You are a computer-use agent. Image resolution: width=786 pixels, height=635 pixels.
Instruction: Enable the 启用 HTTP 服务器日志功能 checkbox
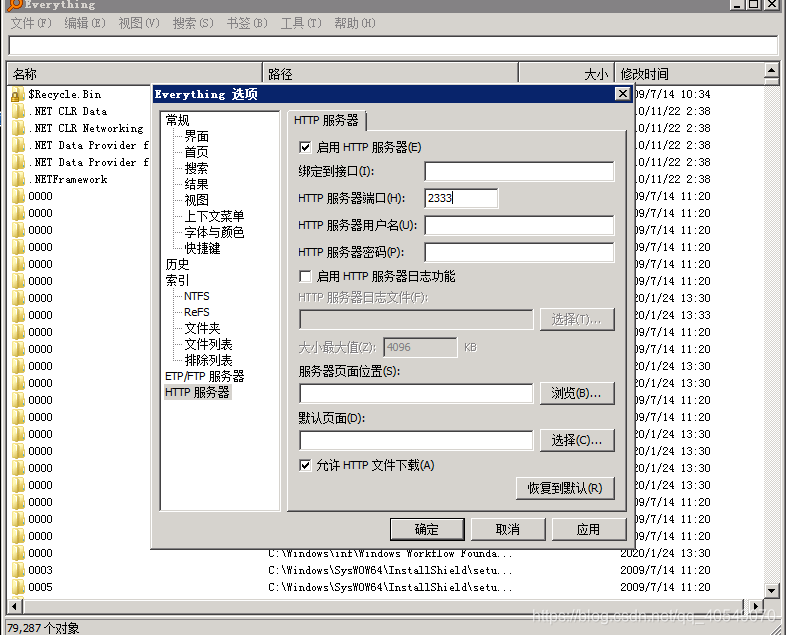click(305, 276)
